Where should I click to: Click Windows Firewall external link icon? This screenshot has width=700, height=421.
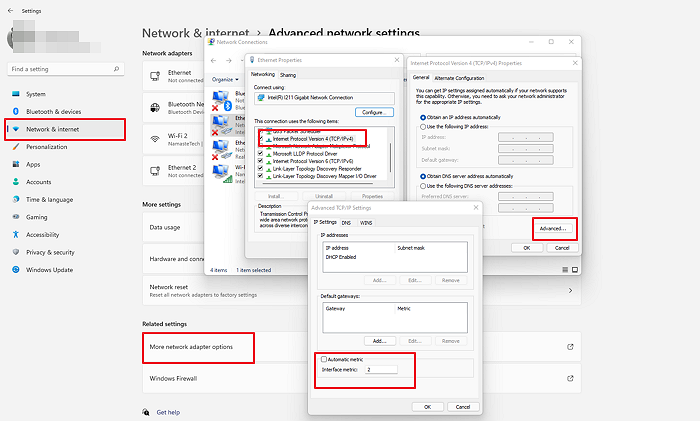coord(570,378)
